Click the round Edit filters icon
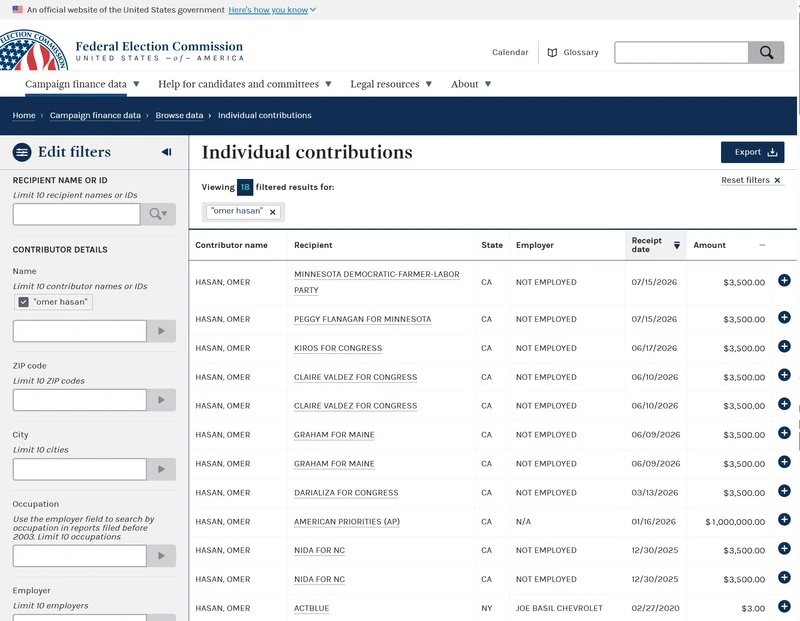 pos(22,152)
